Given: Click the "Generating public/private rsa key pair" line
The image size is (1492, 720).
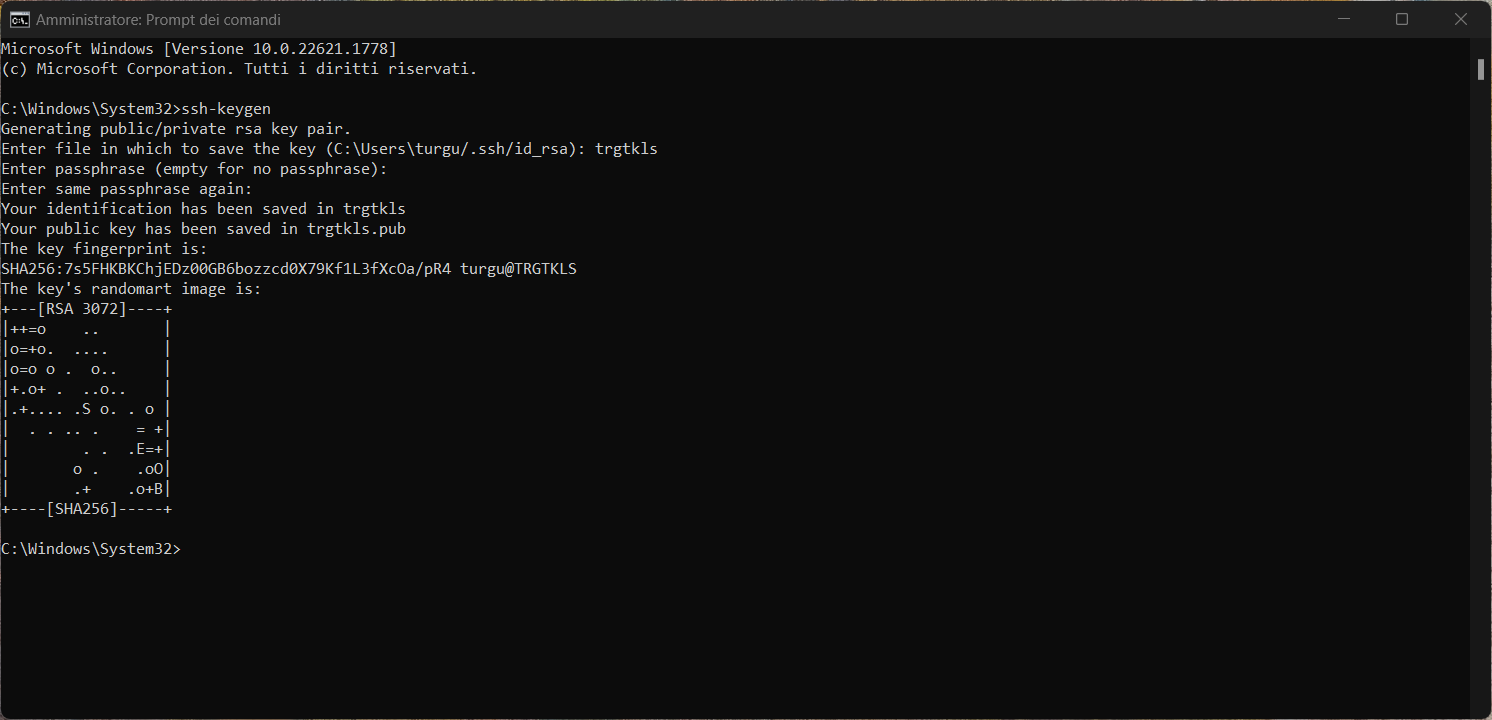Looking at the screenshot, I should coord(176,129).
